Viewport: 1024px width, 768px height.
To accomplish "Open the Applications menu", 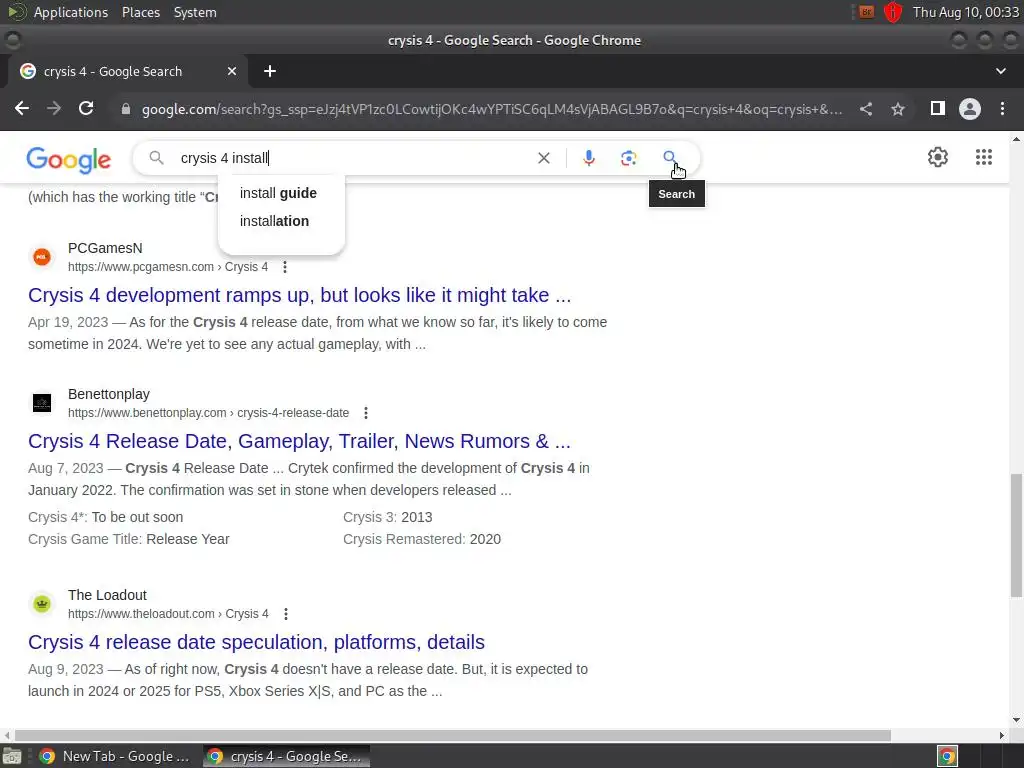I will pyautogui.click(x=71, y=12).
